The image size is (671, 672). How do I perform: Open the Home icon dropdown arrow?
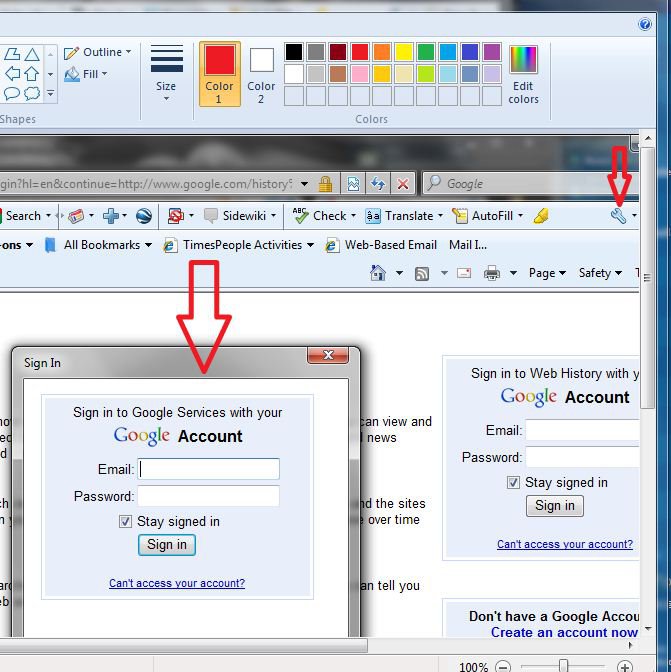399,273
